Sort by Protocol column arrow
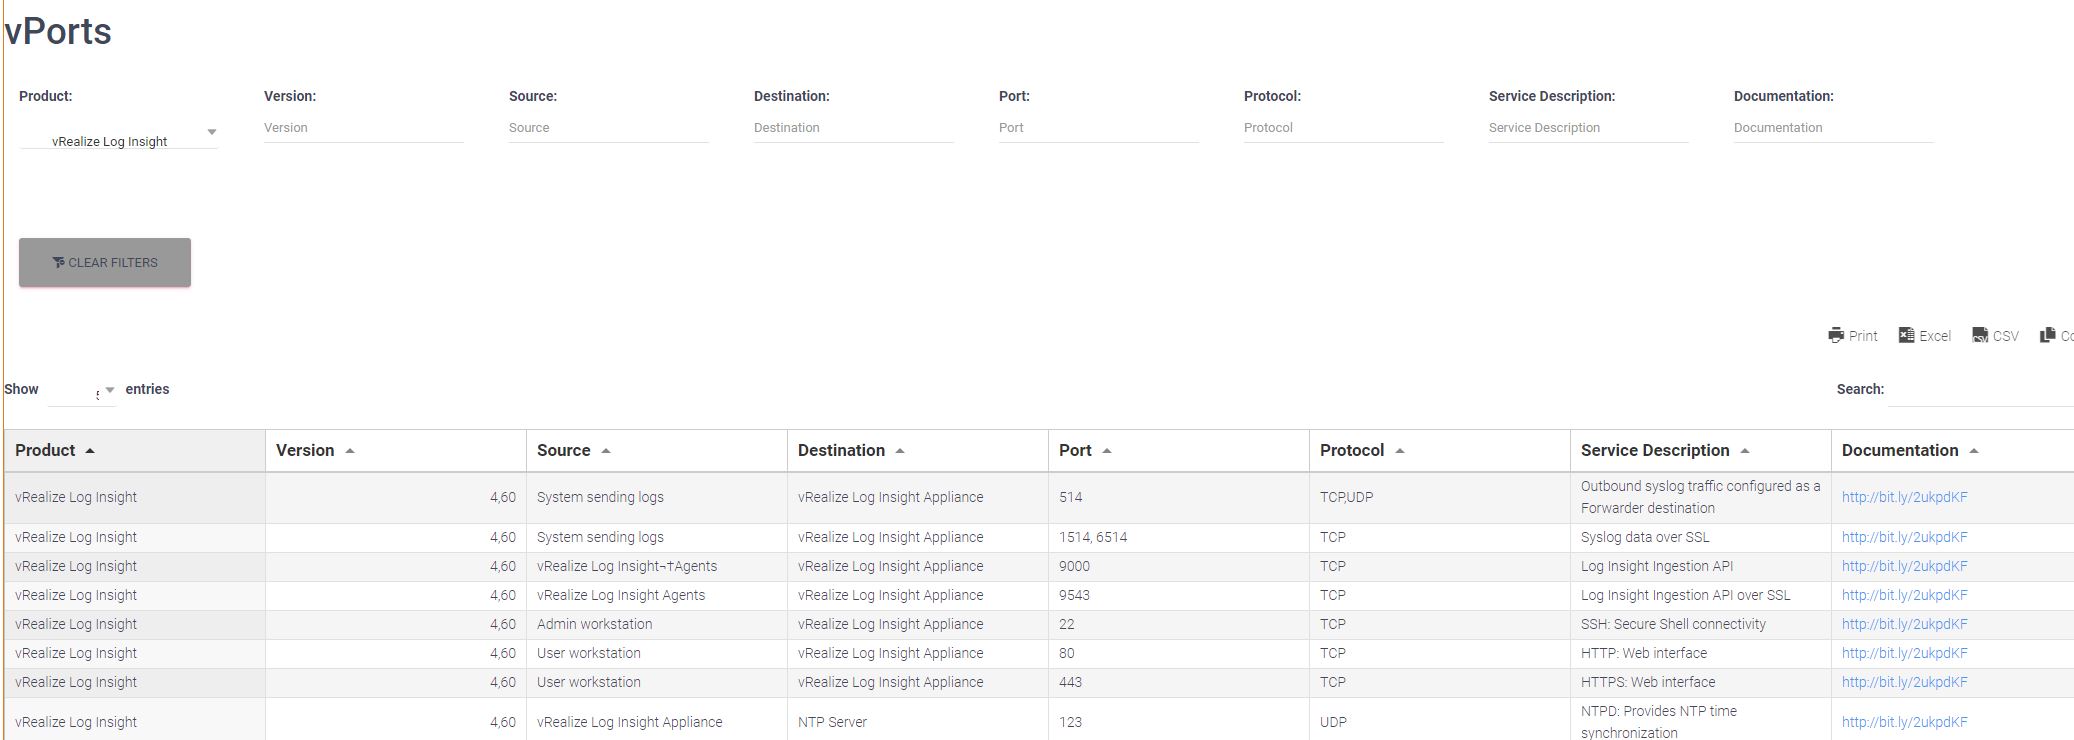The height and width of the screenshot is (740, 2074). click(x=1400, y=451)
